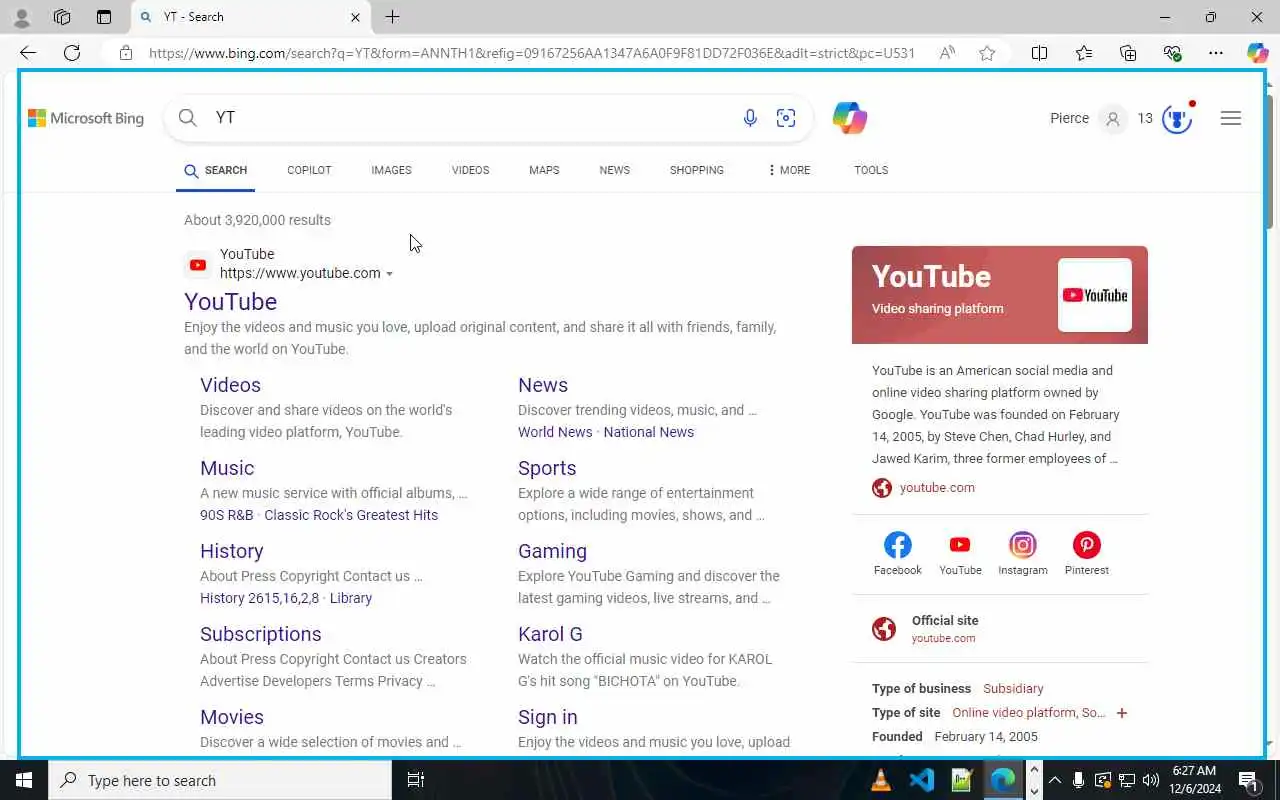Image resolution: width=1280 pixels, height=800 pixels.
Task: Open the system volume control
Action: click(x=1150, y=780)
